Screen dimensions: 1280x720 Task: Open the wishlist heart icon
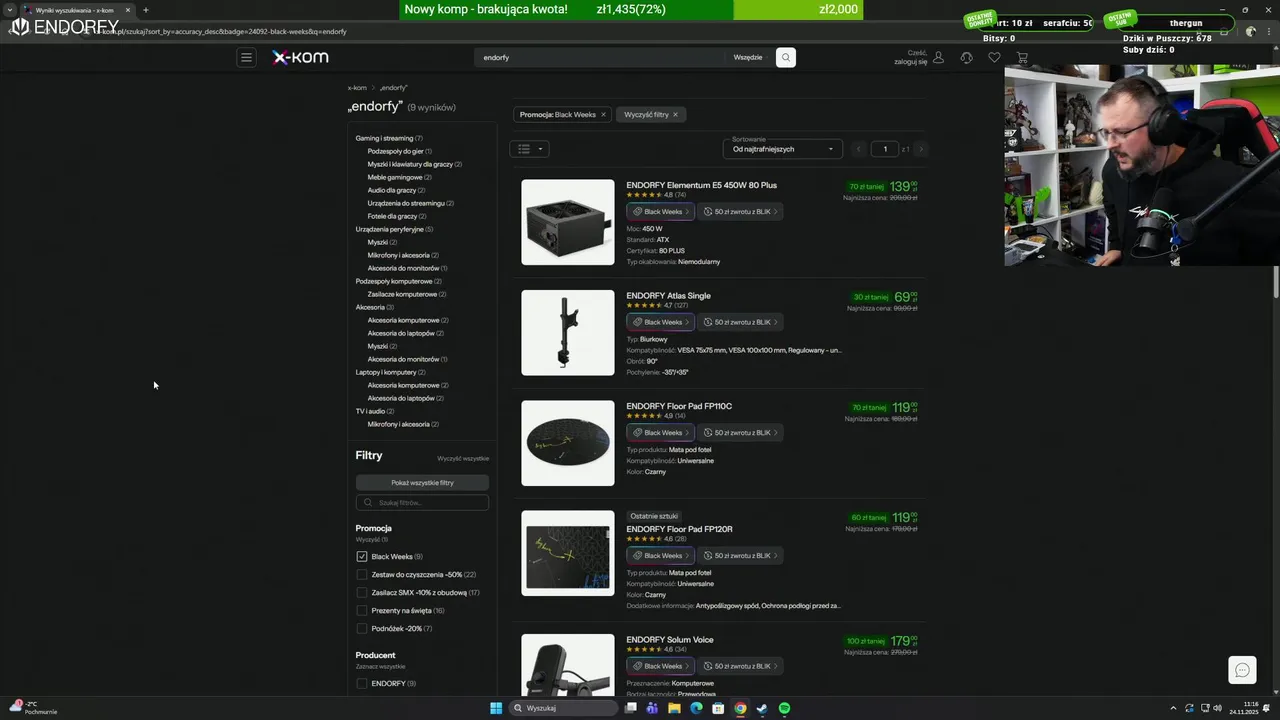[994, 57]
